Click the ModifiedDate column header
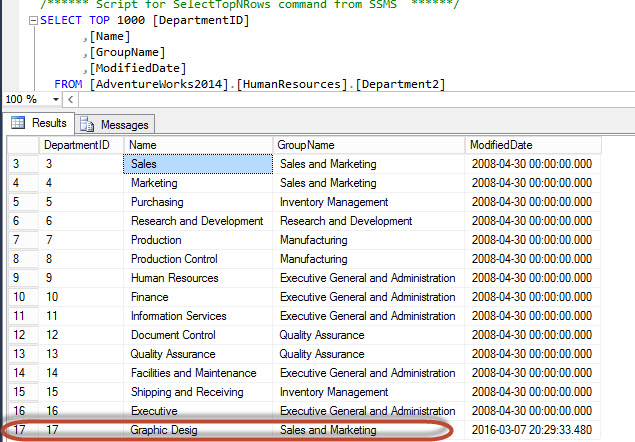This screenshot has width=635, height=442. pyautogui.click(x=533, y=145)
